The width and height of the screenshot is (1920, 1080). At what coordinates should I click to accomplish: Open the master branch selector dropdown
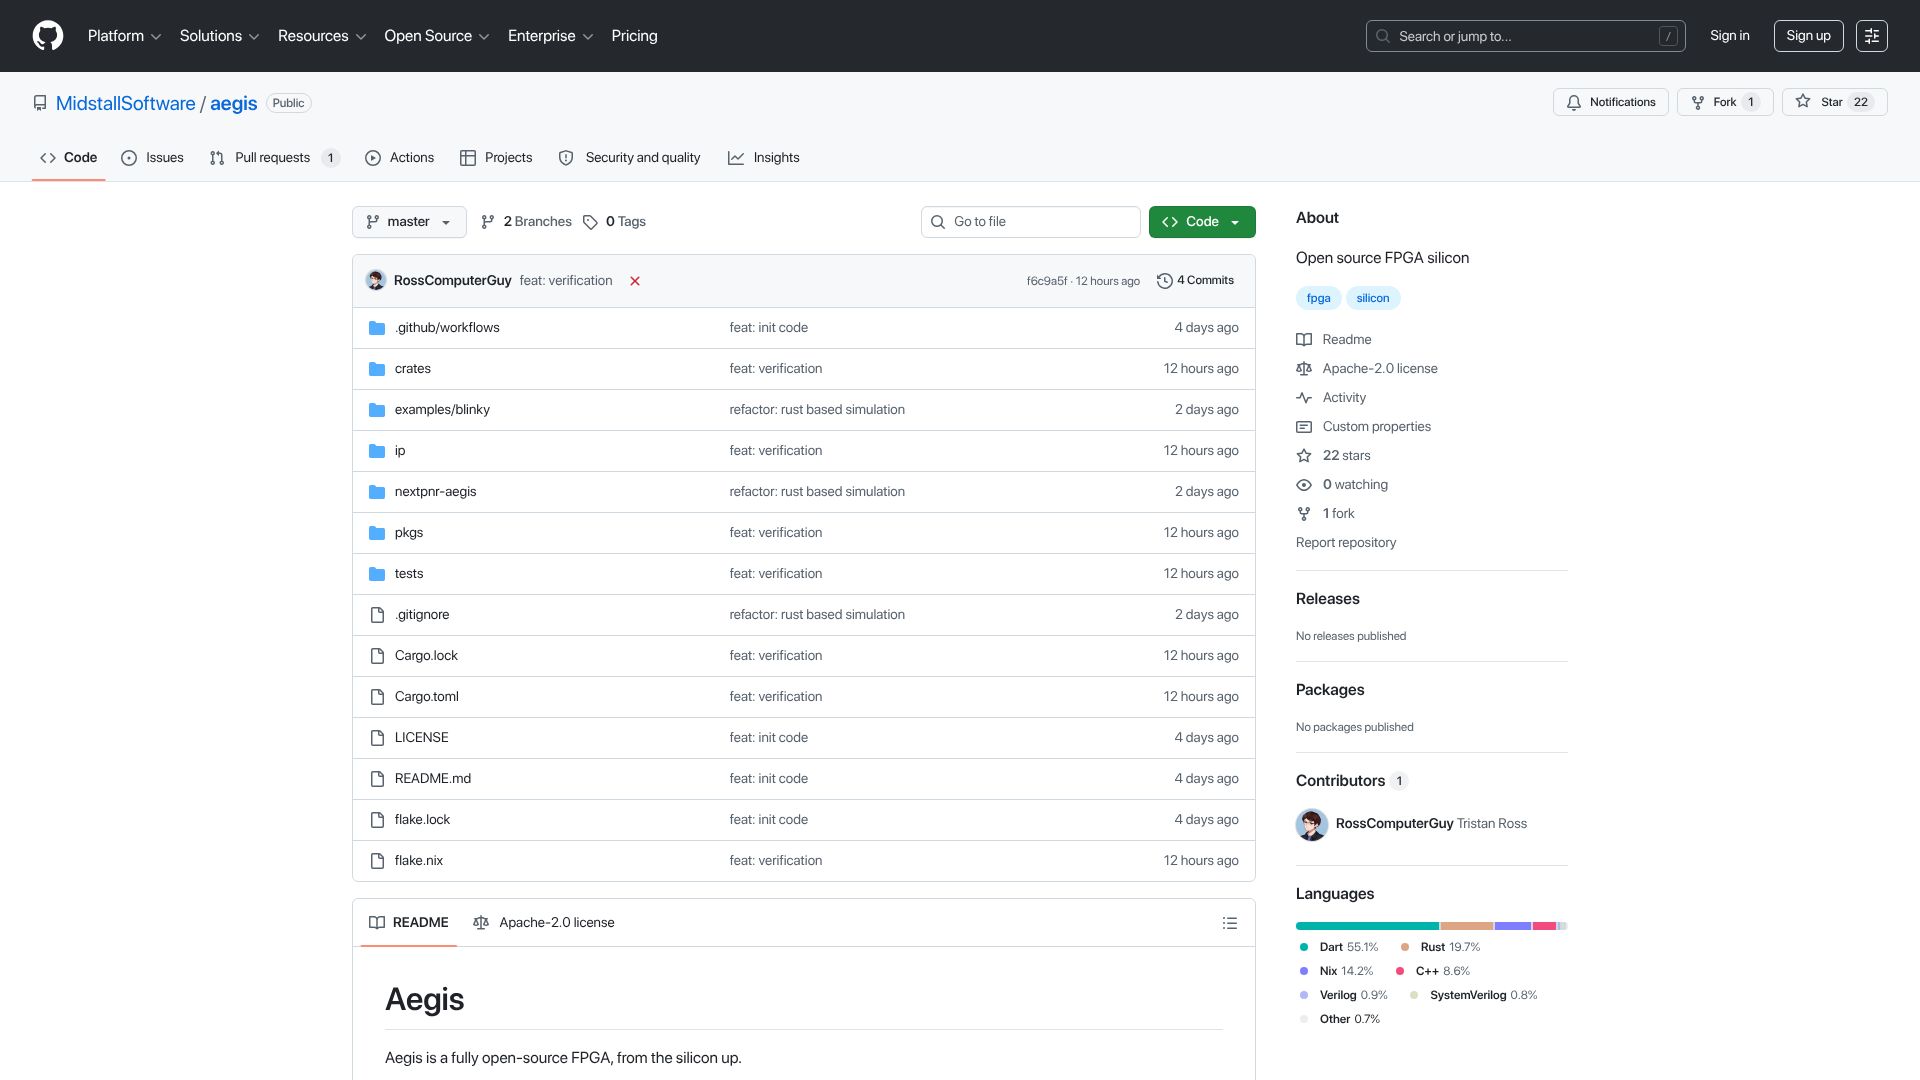point(409,222)
